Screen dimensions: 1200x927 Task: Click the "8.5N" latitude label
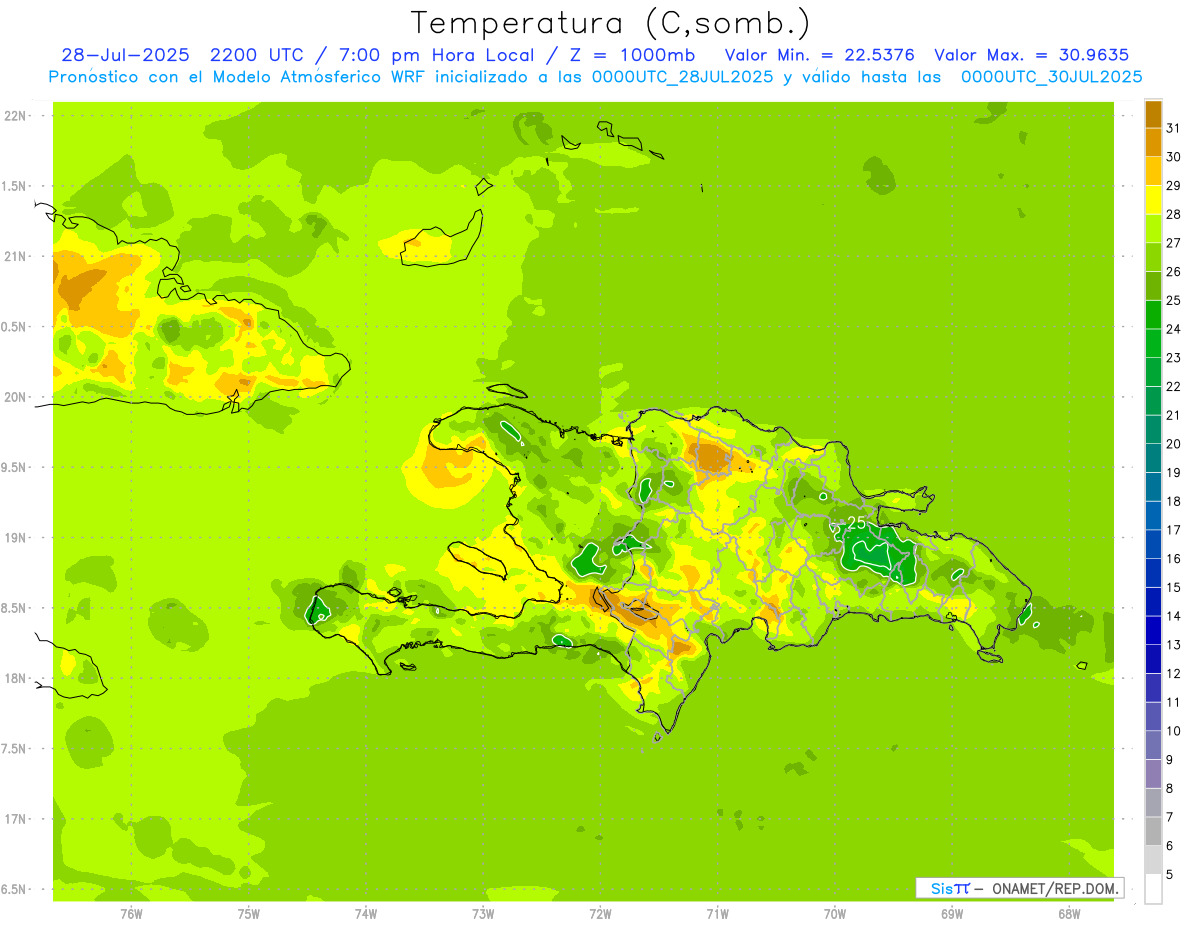pyautogui.click(x=15, y=608)
